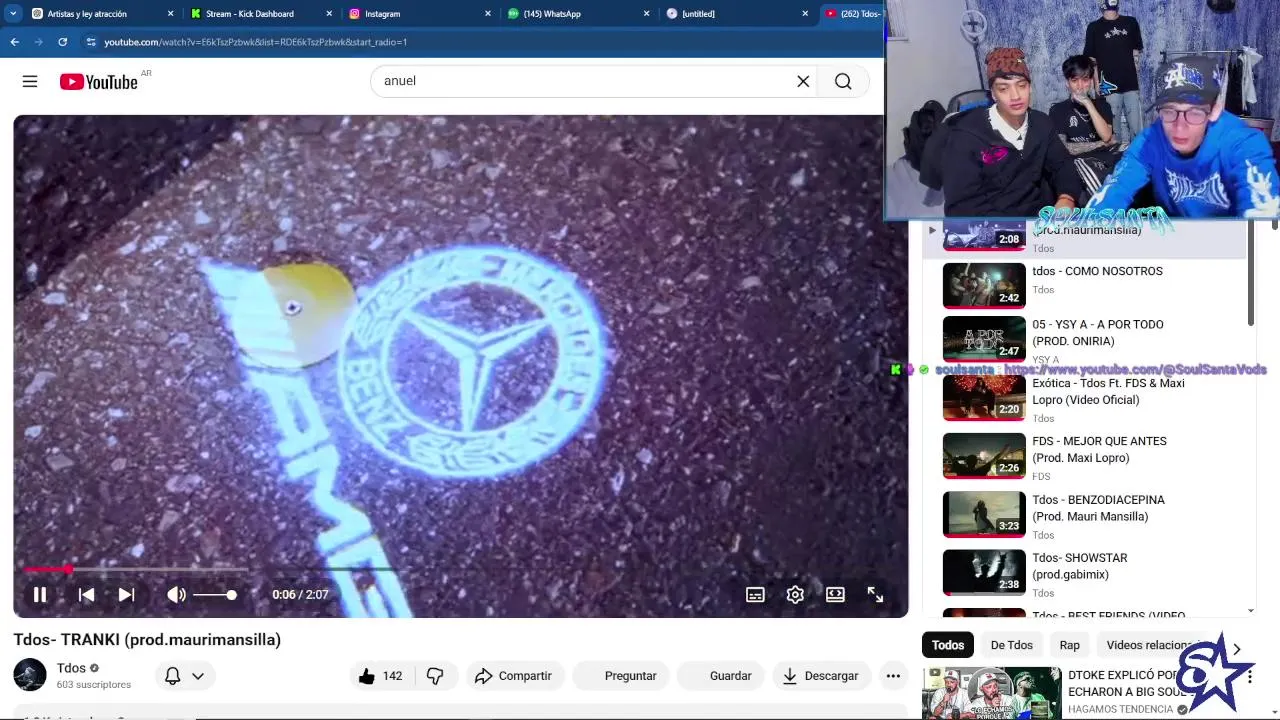Open the player settings gear
The height and width of the screenshot is (720, 1280).
click(795, 594)
